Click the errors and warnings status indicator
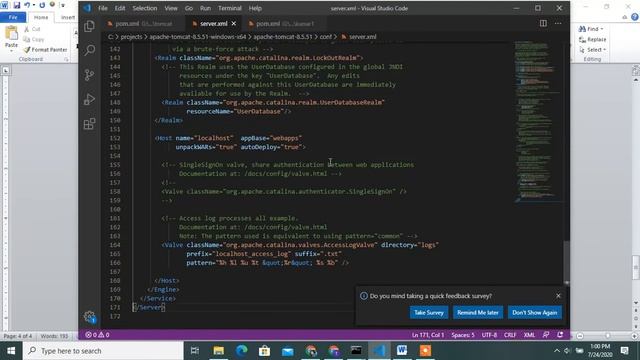Image resolution: width=640 pixels, height=360 pixels. click(97, 335)
